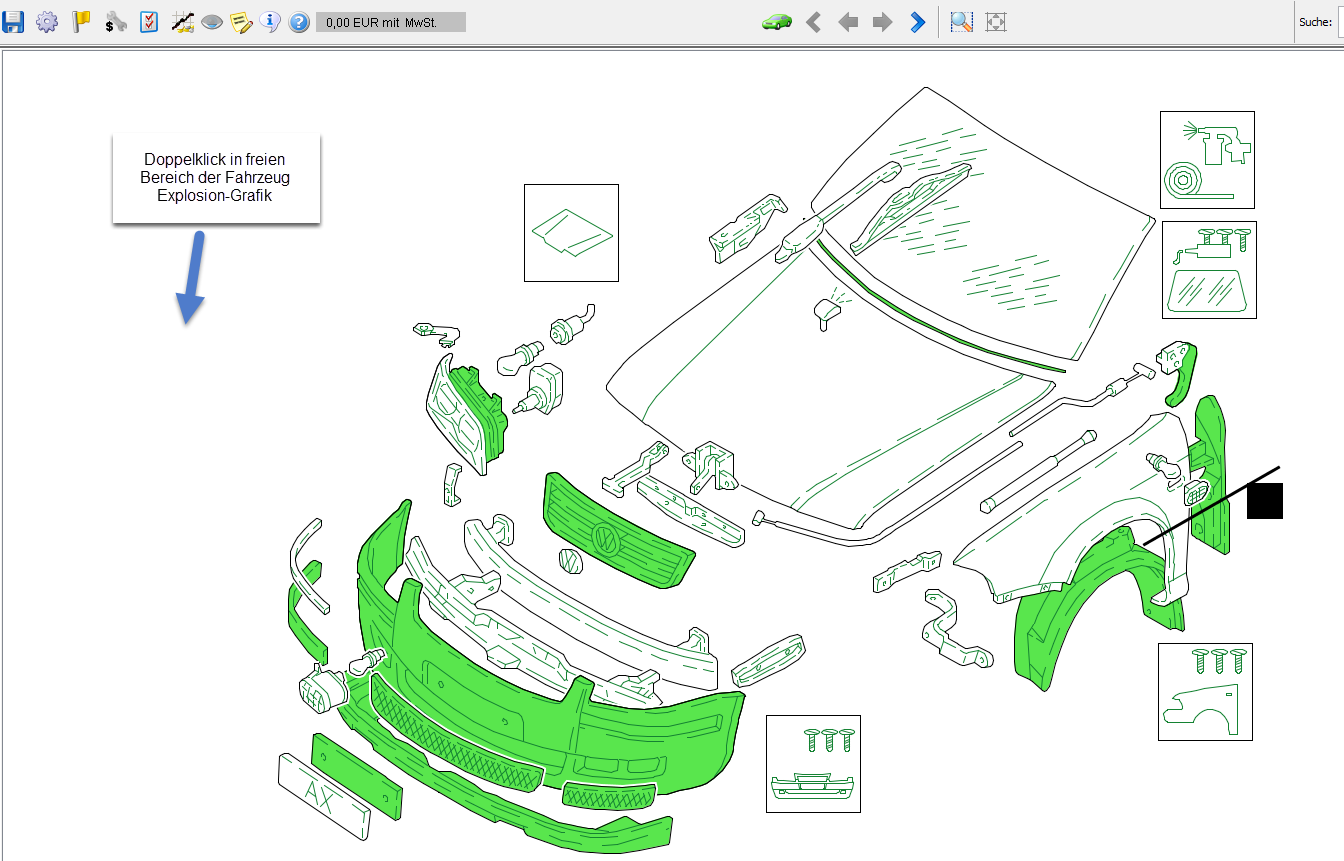Image resolution: width=1344 pixels, height=861 pixels.
Task: Click the checklist clipboard icon
Action: (x=149, y=21)
